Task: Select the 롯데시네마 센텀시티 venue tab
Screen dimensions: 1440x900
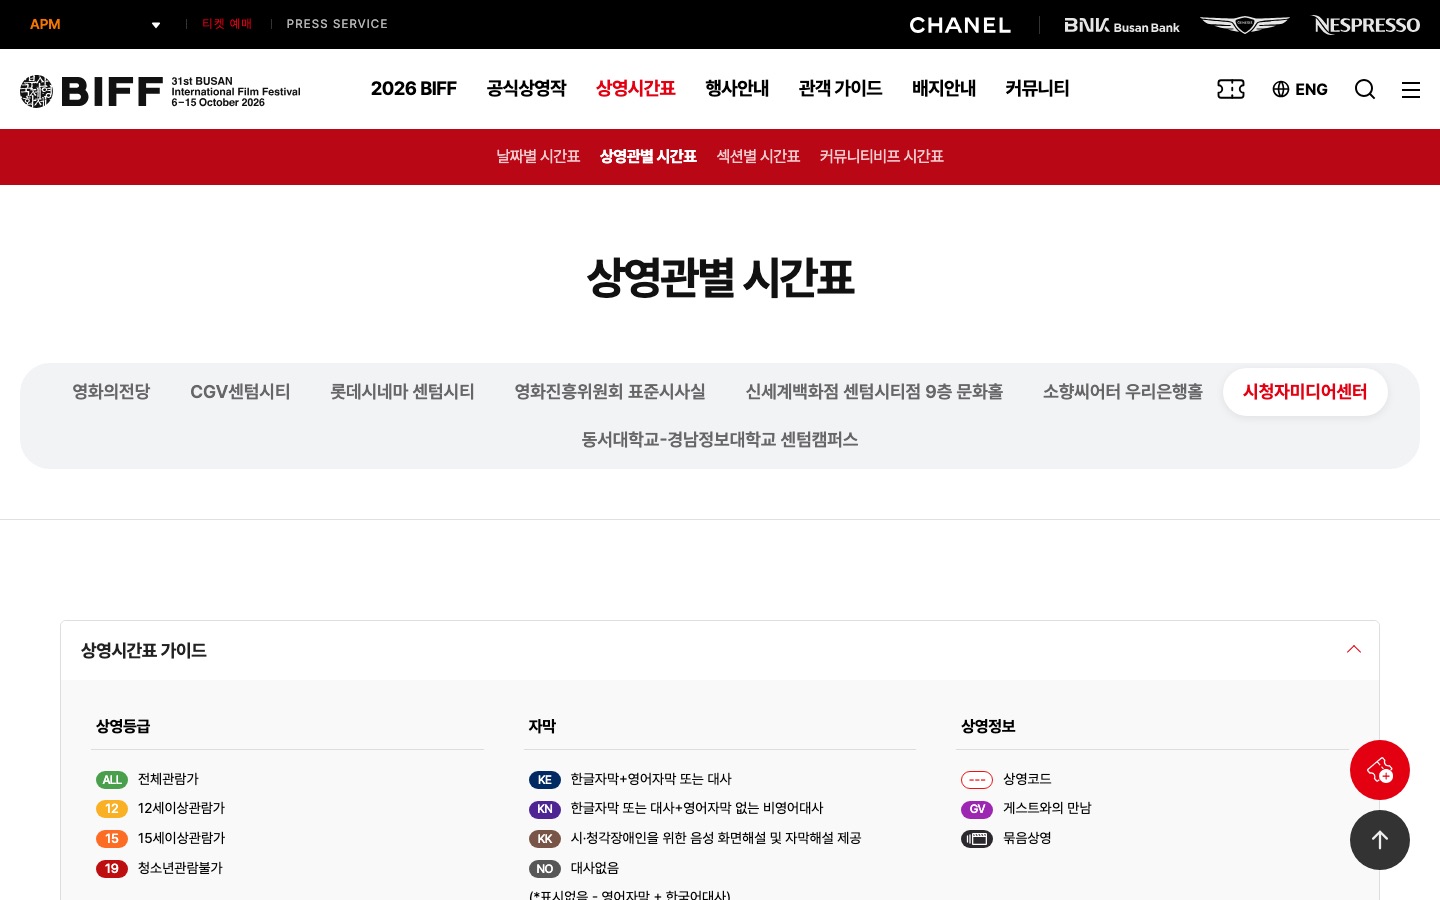Action: tap(402, 392)
